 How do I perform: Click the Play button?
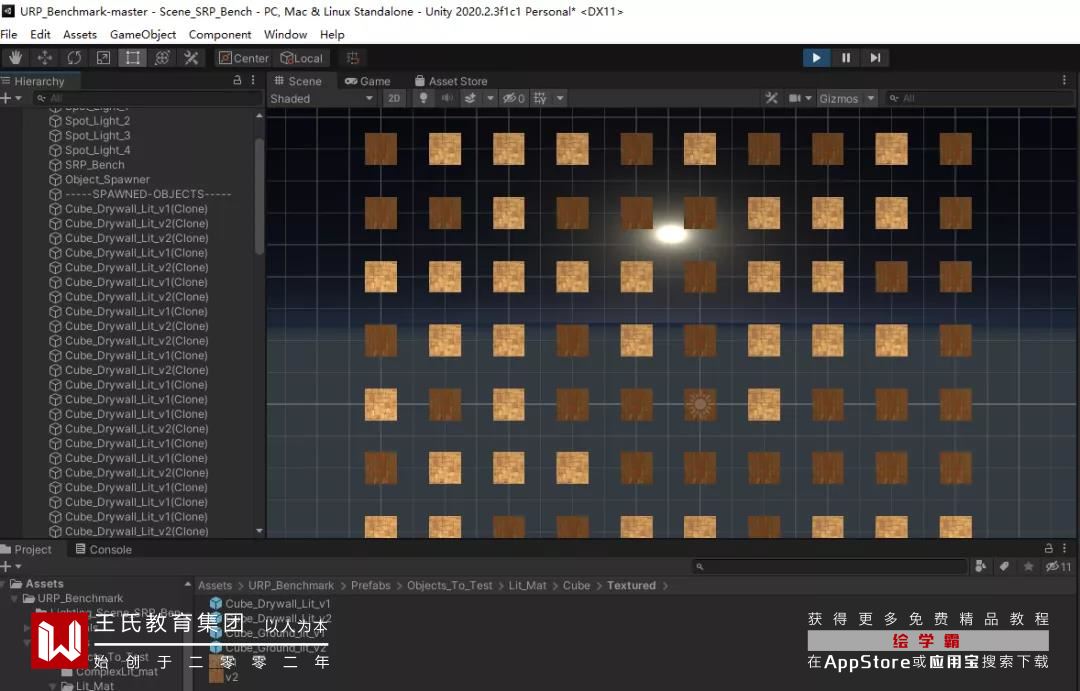(816, 58)
